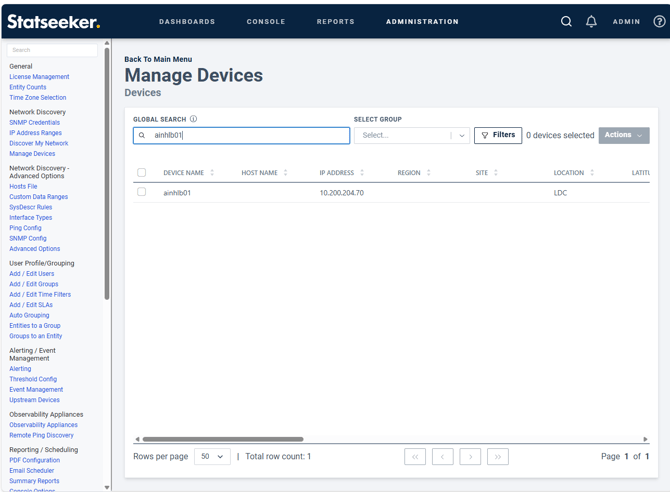Image resolution: width=670 pixels, height=492 pixels.
Task: Sort by Host Name arrows
Action: coord(285,173)
